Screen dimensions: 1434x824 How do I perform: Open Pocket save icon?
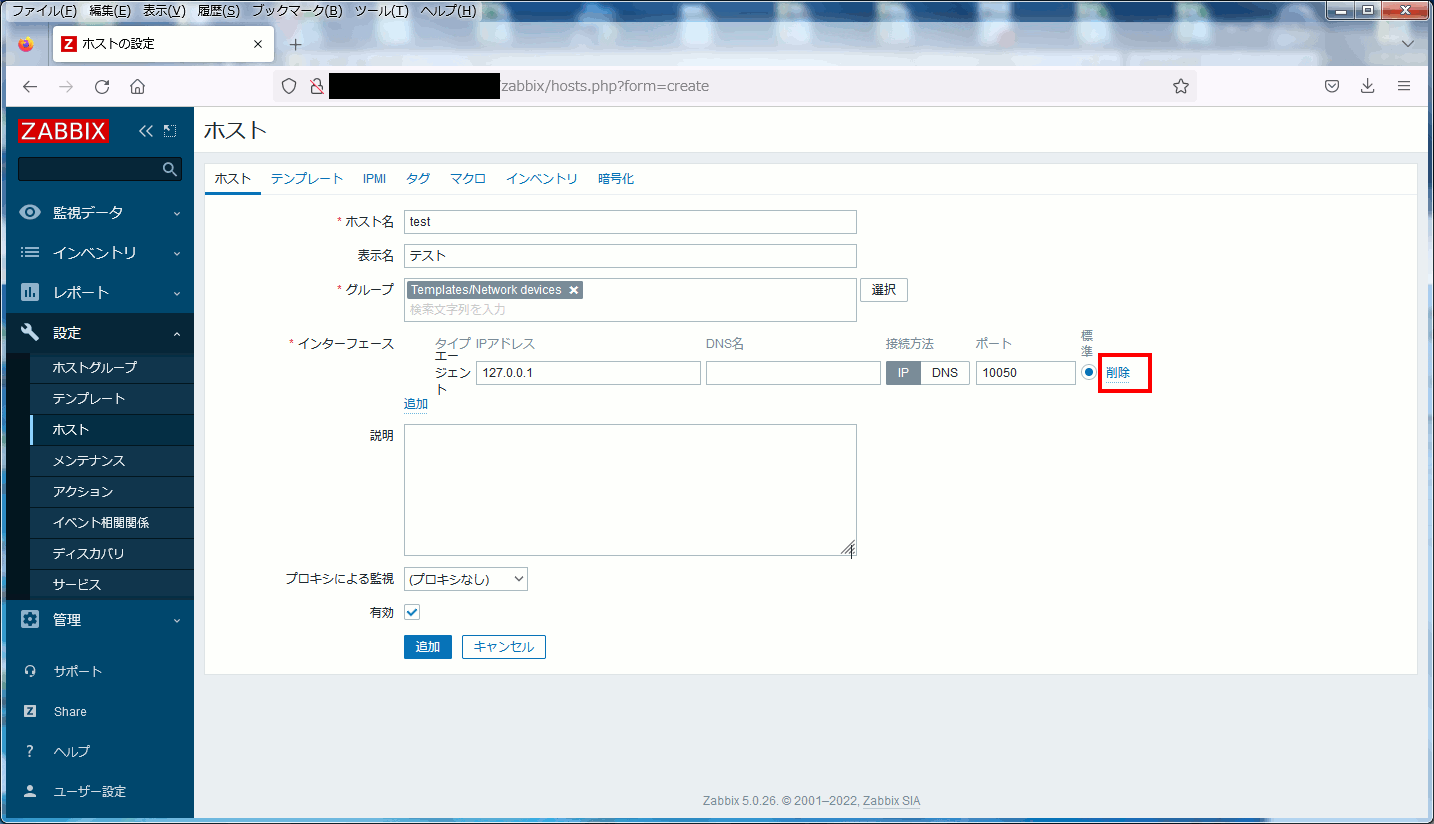tap(1332, 86)
